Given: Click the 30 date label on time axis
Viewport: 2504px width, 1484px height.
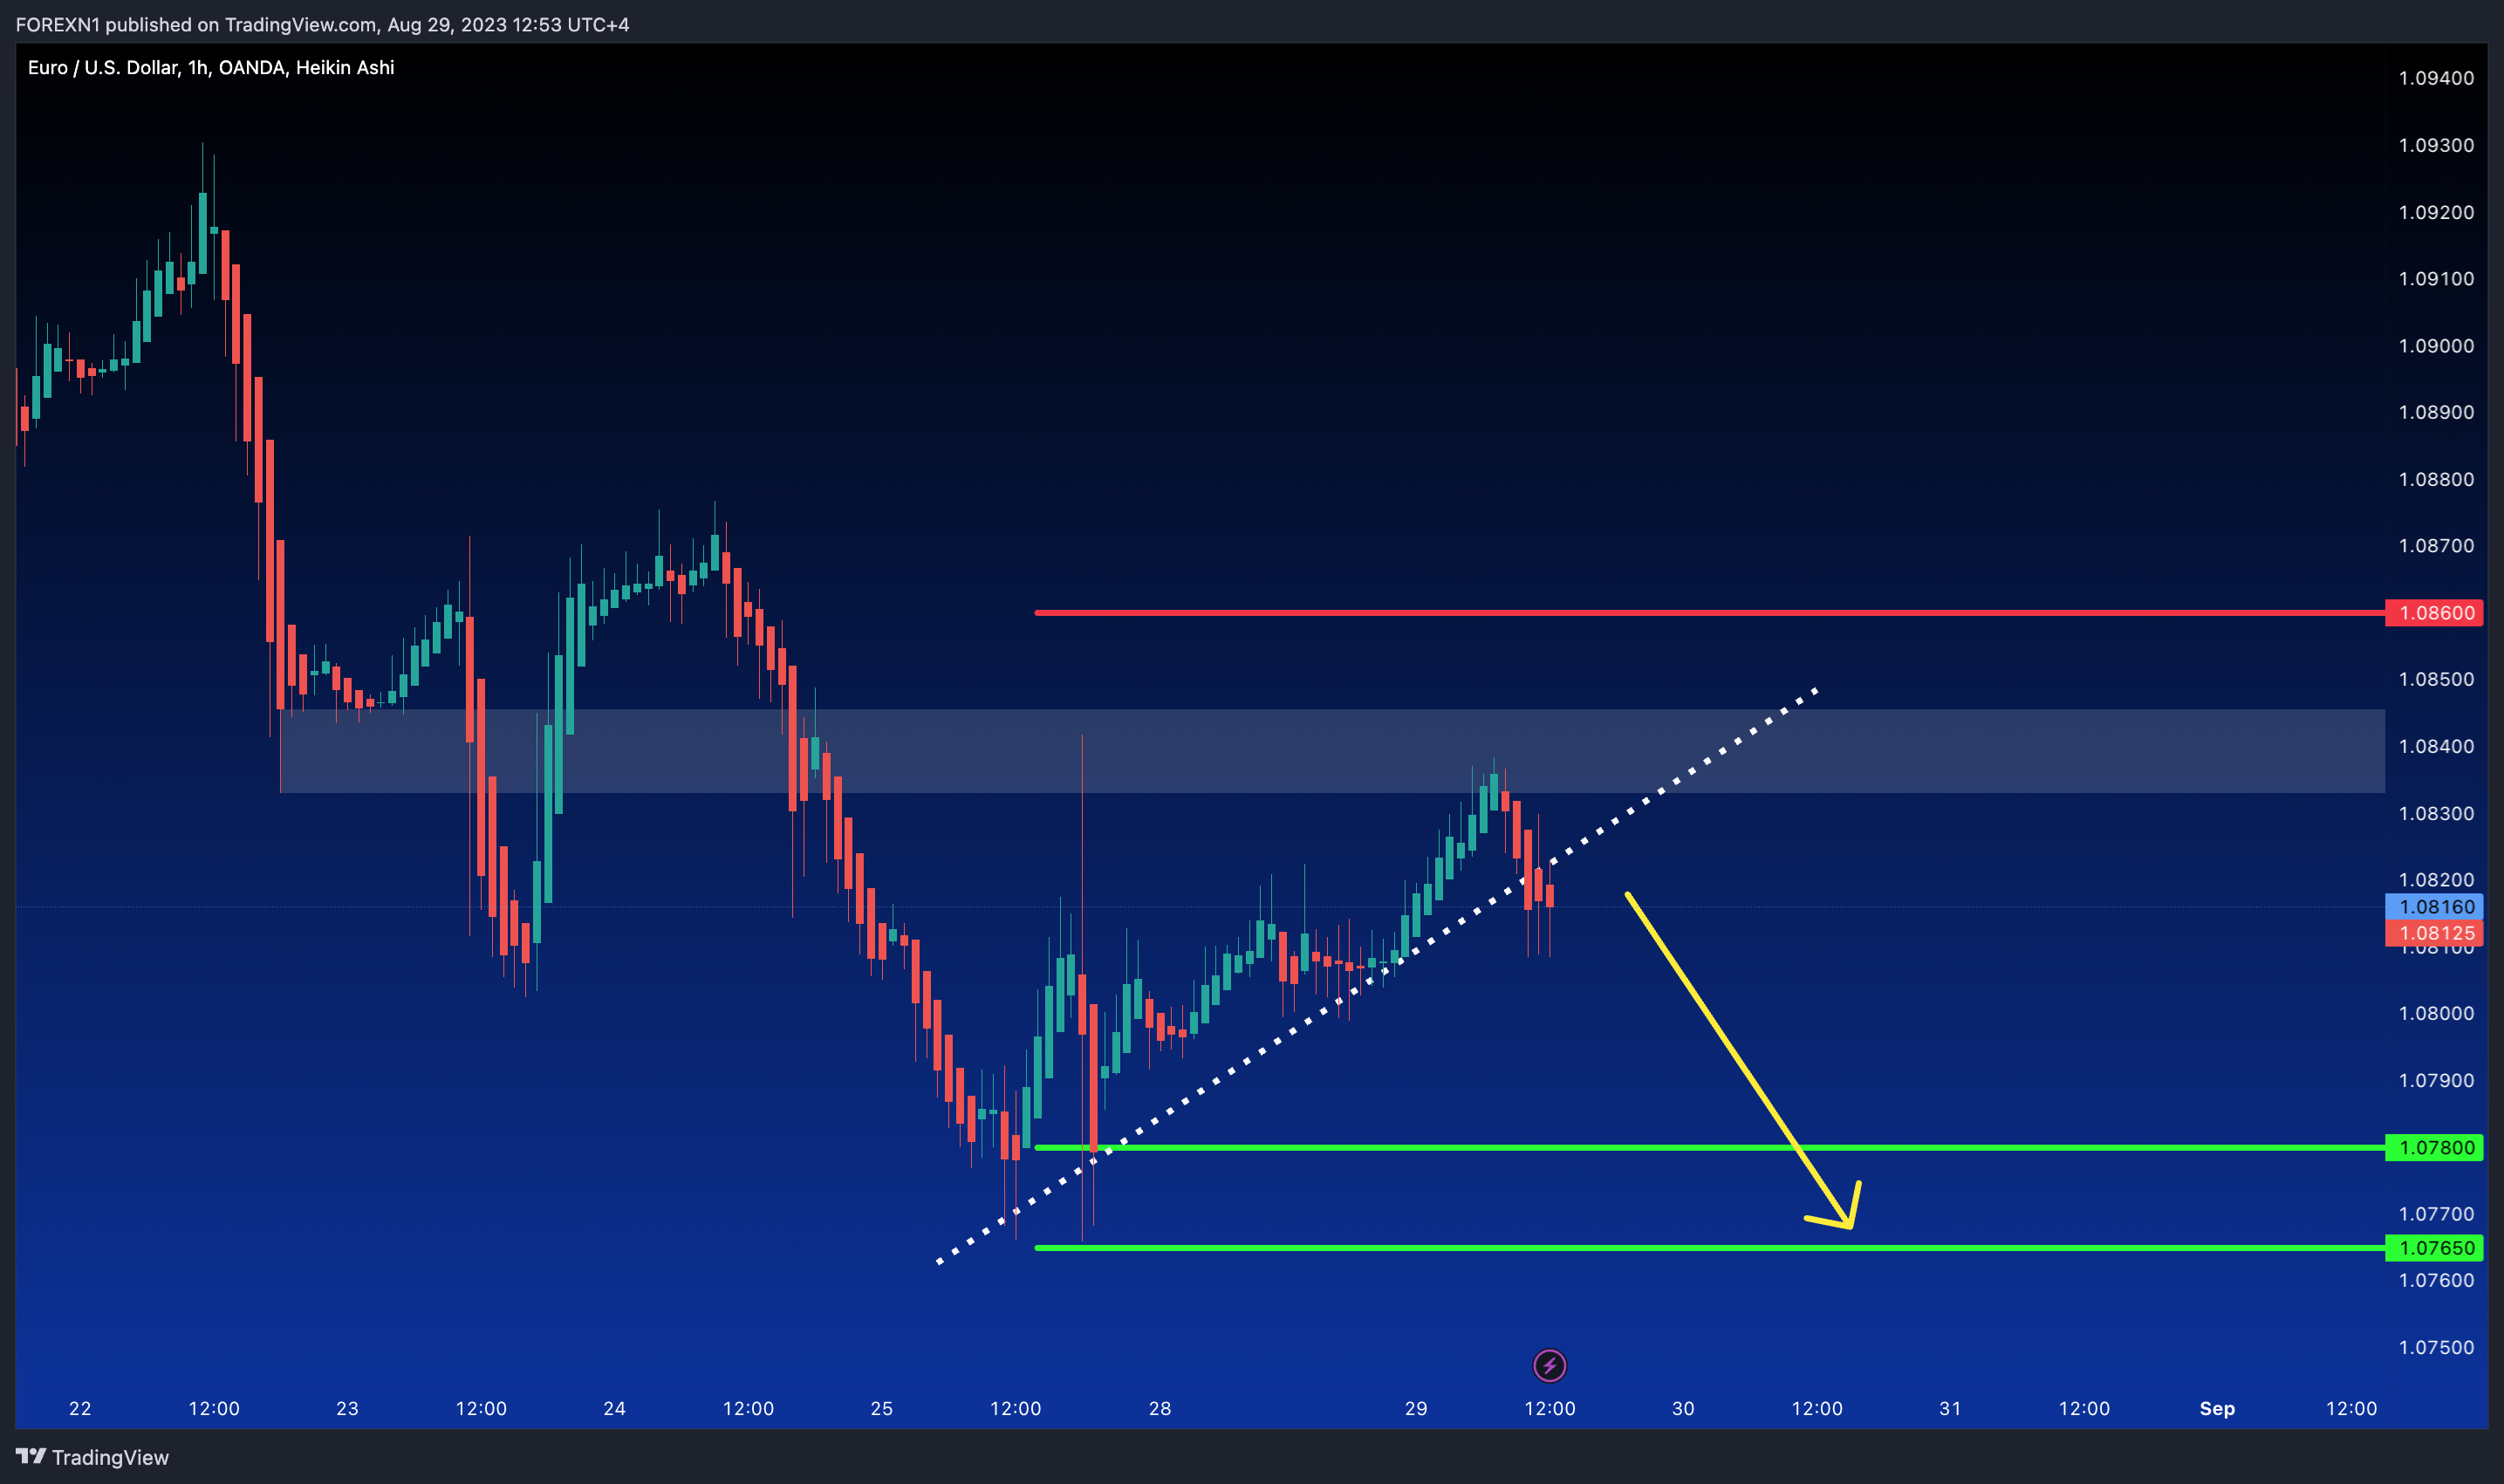Looking at the screenshot, I should pyautogui.click(x=1683, y=1408).
